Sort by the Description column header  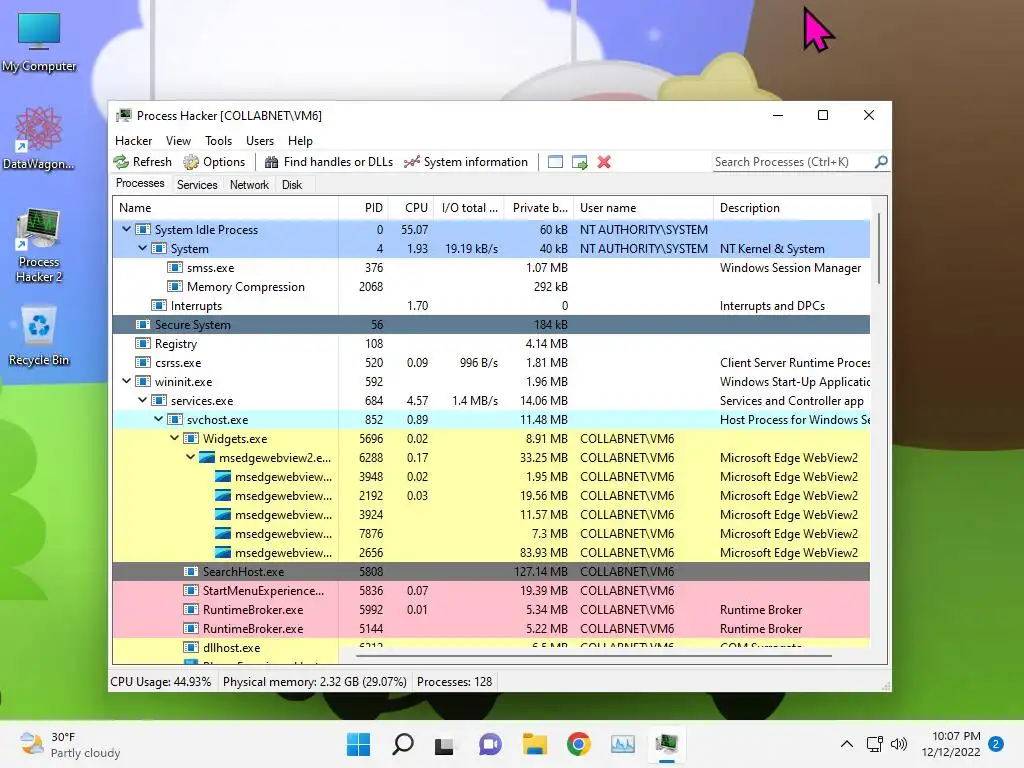point(792,208)
